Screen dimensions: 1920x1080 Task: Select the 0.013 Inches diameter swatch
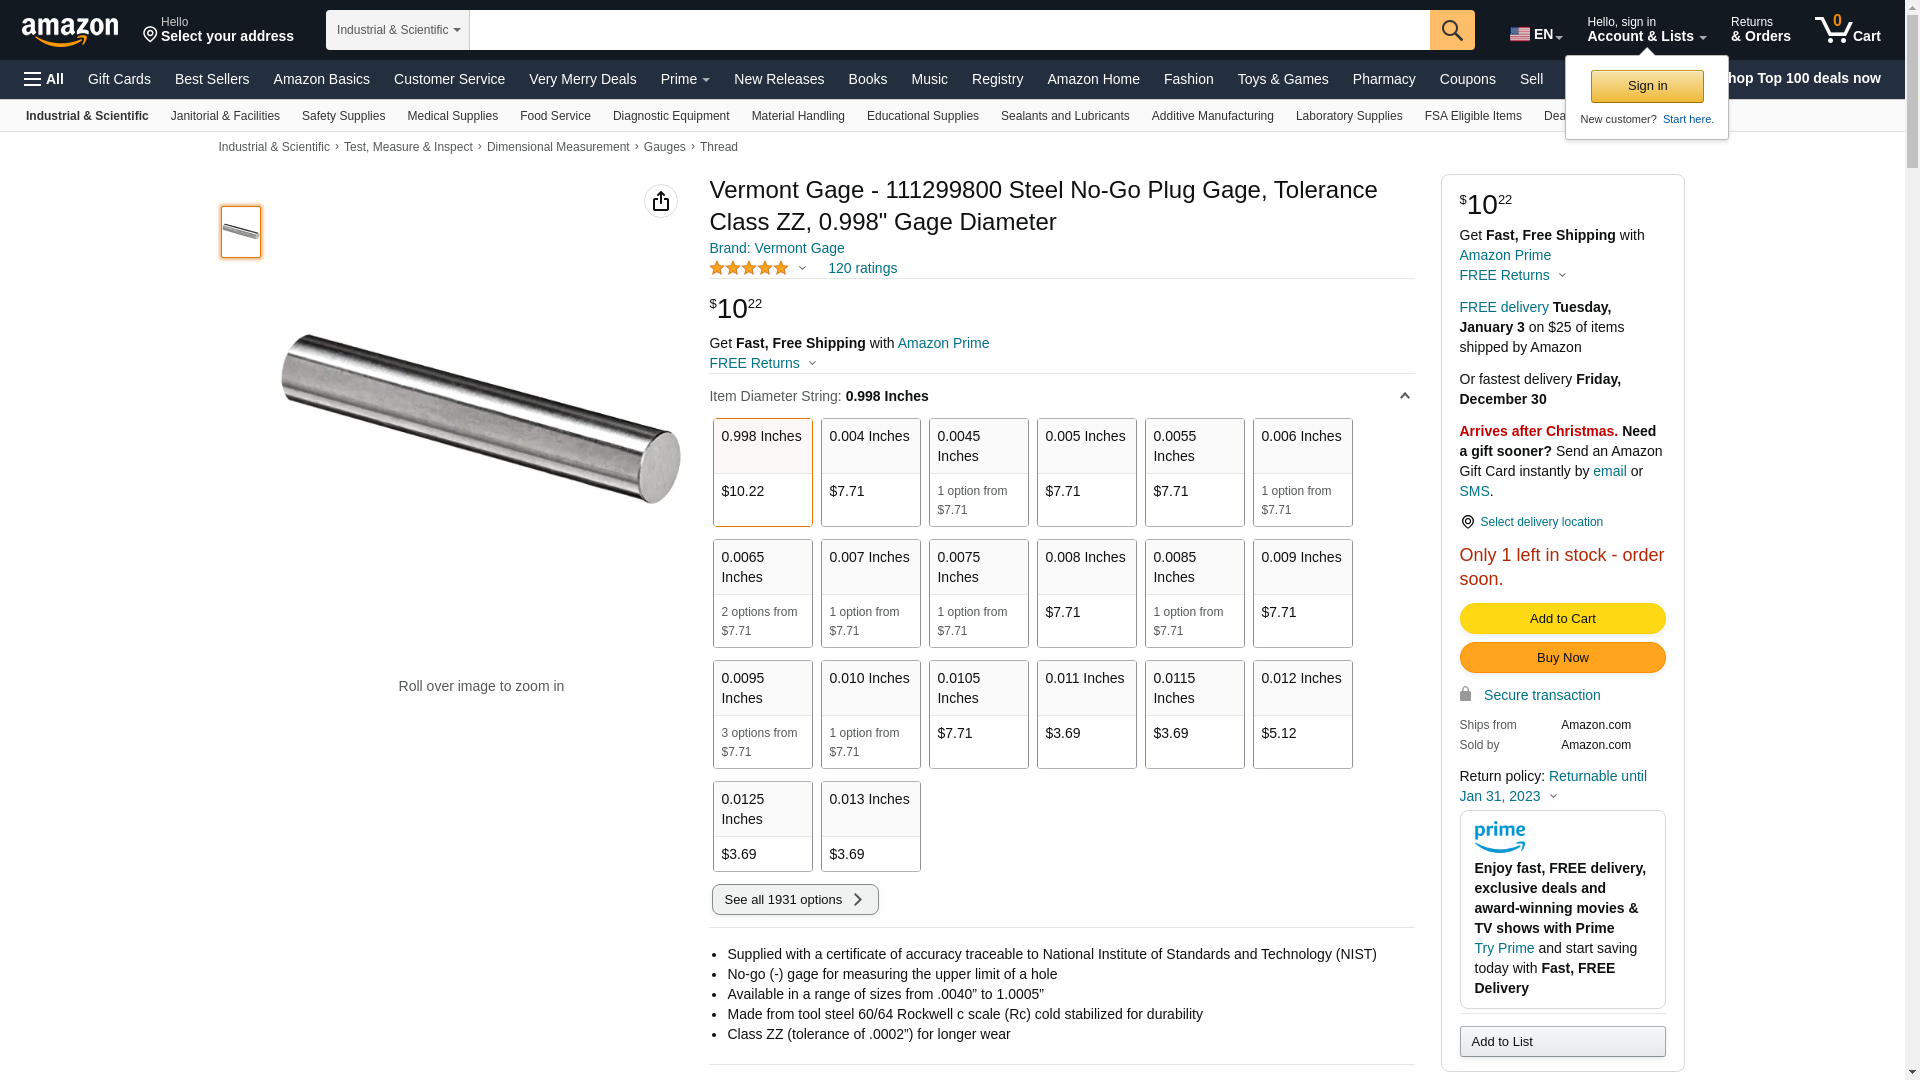pyautogui.click(x=870, y=826)
